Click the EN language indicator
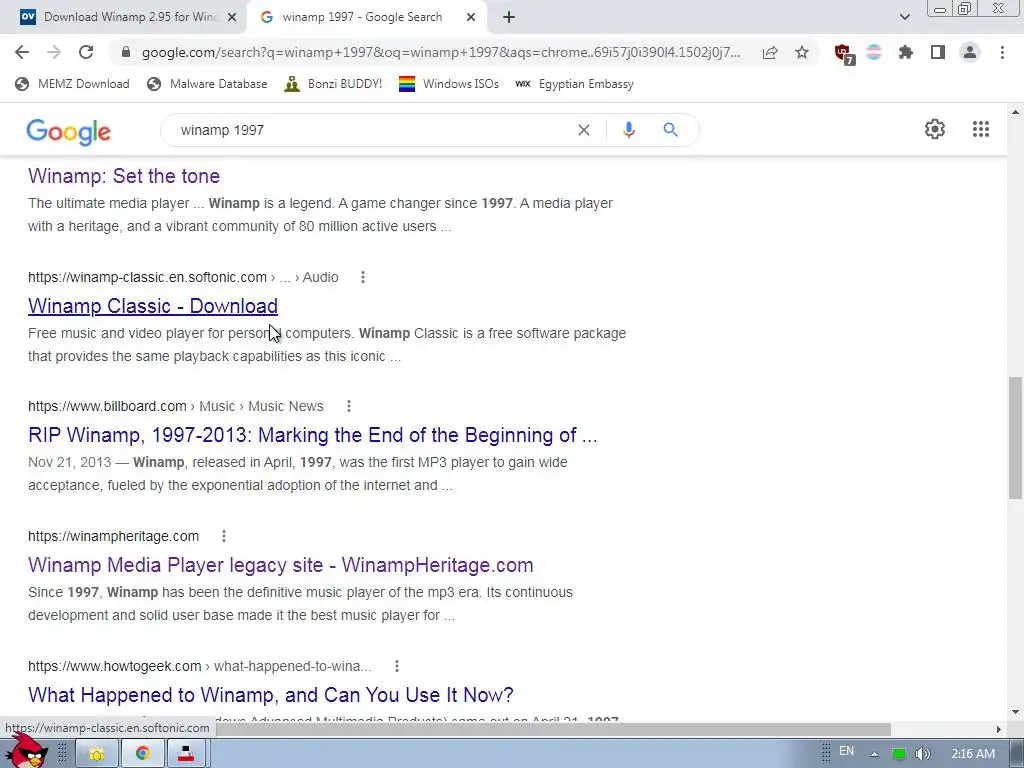Viewport: 1024px width, 768px height. point(846,751)
